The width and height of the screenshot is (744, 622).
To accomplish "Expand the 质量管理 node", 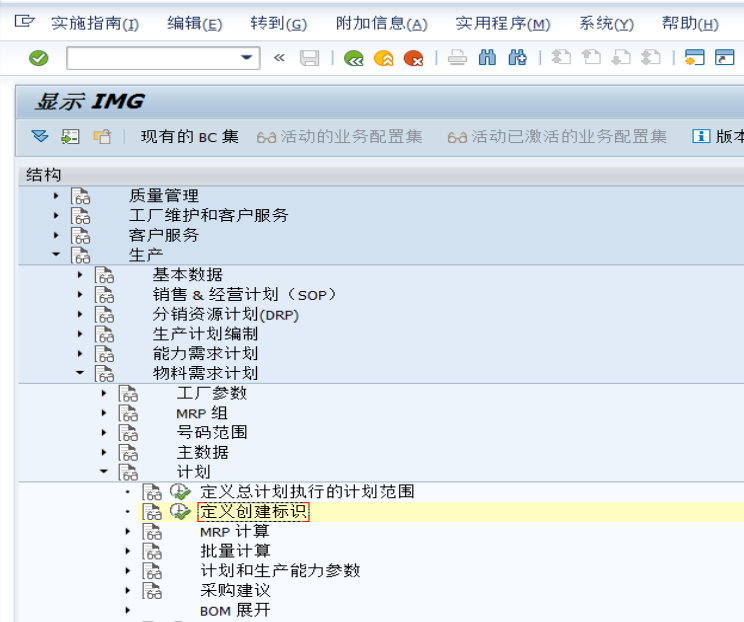I will (56, 195).
